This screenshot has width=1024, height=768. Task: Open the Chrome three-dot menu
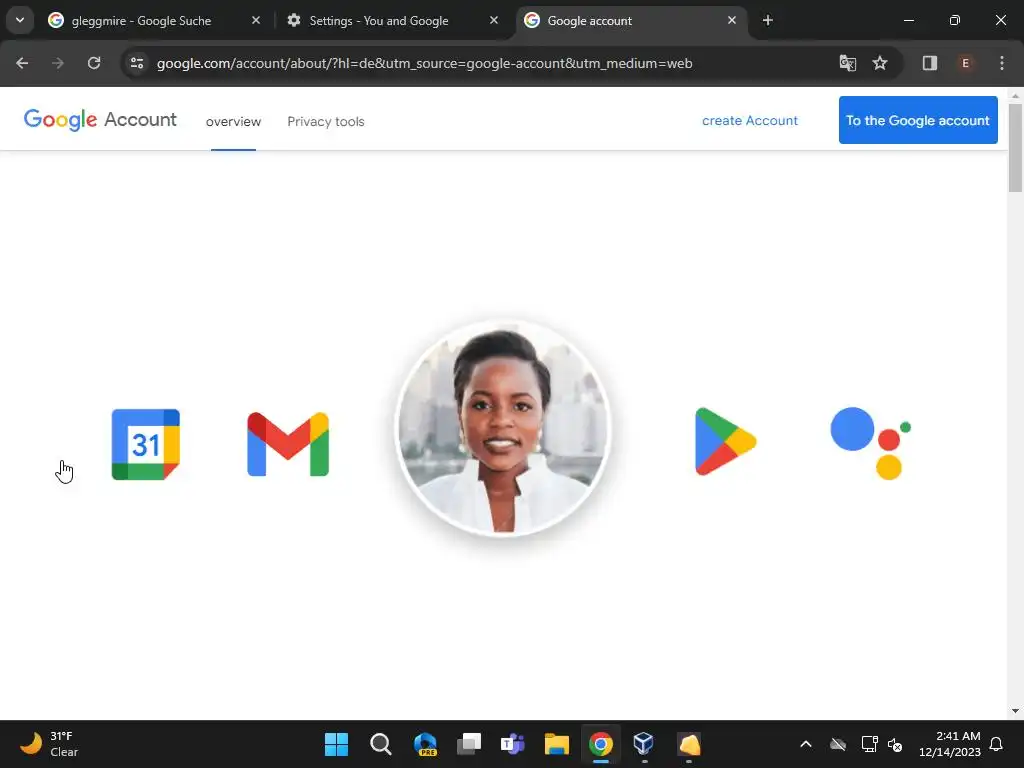(x=1002, y=63)
